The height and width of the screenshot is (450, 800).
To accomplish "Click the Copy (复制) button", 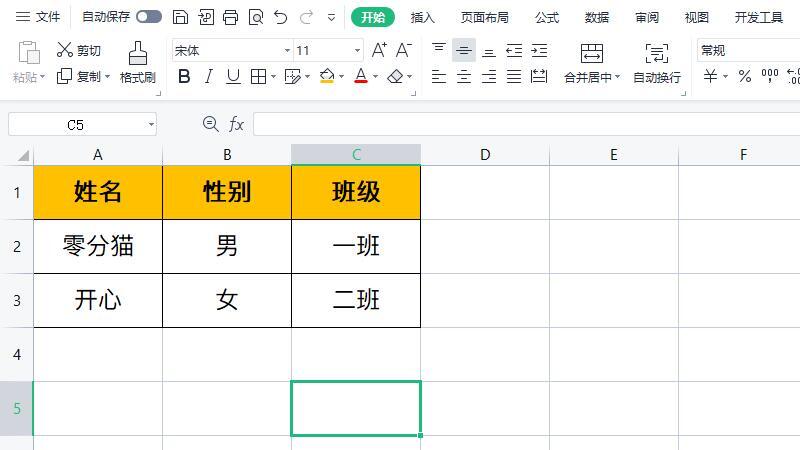I will pos(80,76).
